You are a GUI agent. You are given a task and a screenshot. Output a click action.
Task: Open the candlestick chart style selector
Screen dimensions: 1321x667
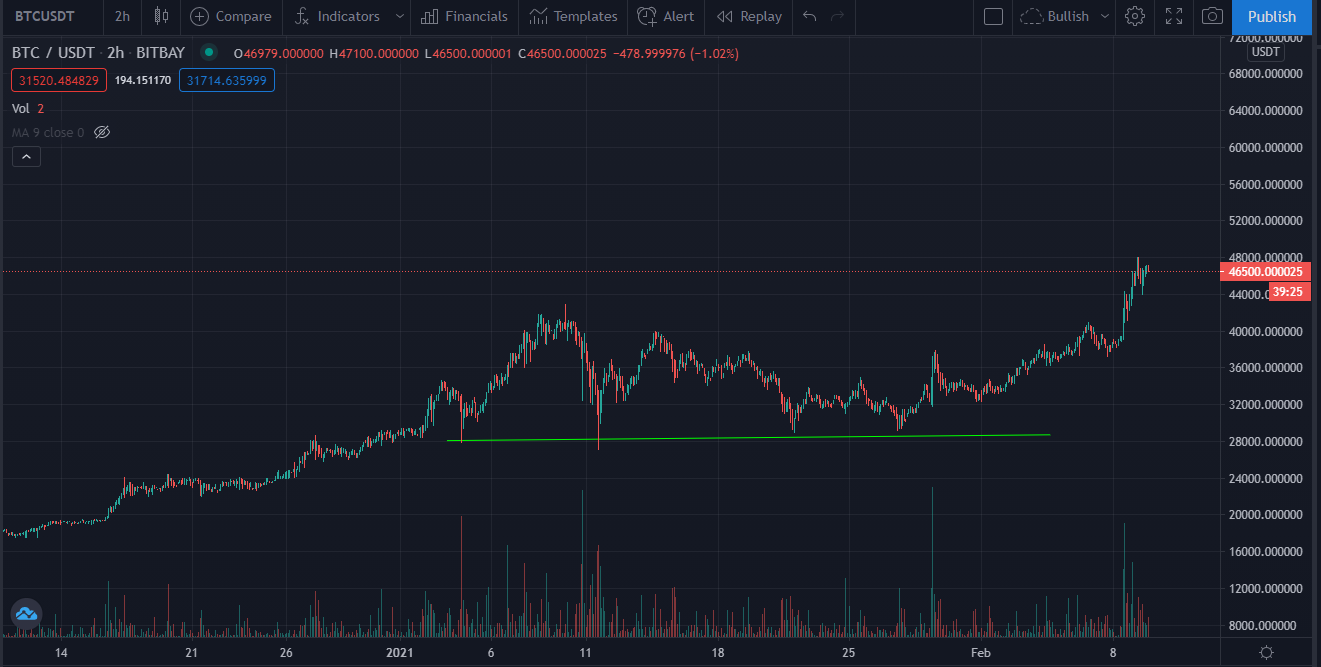pos(161,16)
